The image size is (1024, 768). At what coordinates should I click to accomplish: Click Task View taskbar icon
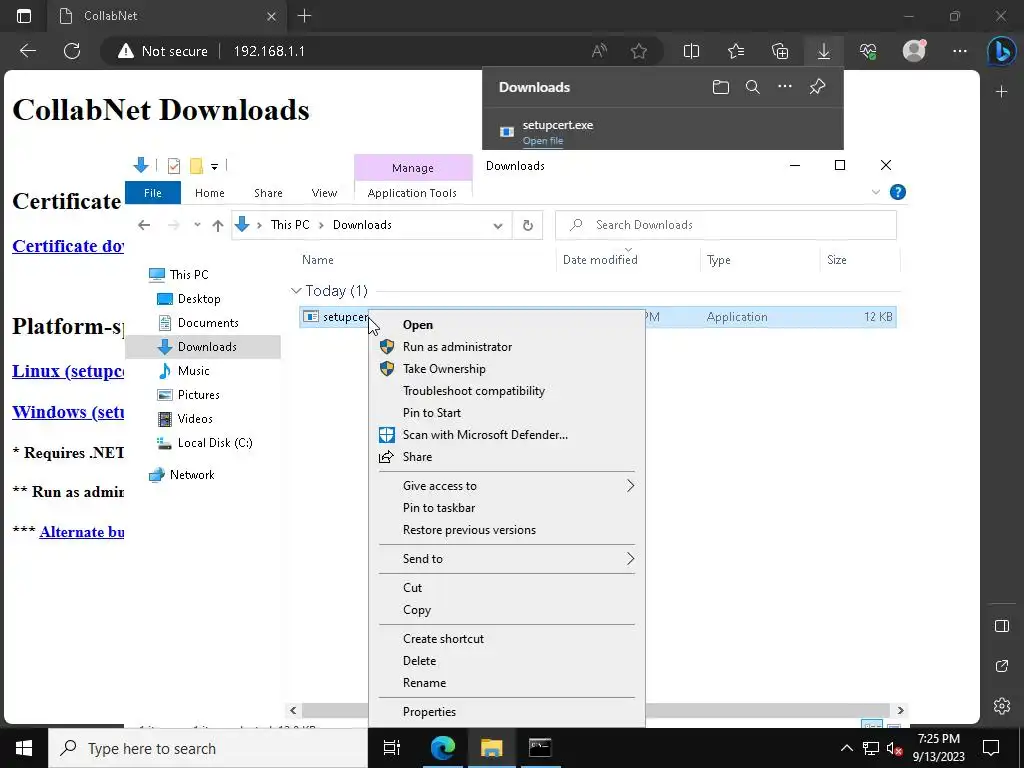(392, 748)
